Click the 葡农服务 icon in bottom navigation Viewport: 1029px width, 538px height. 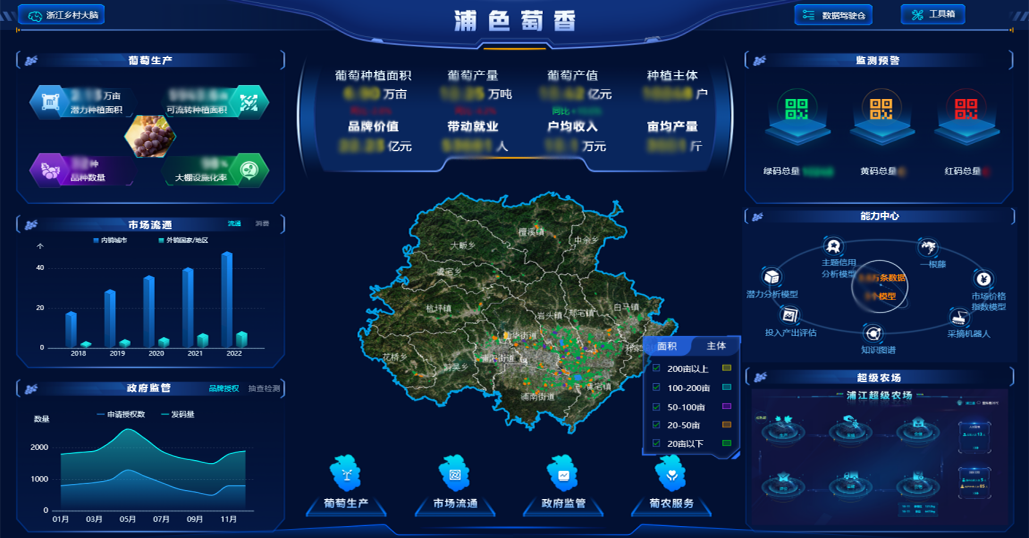tap(672, 473)
